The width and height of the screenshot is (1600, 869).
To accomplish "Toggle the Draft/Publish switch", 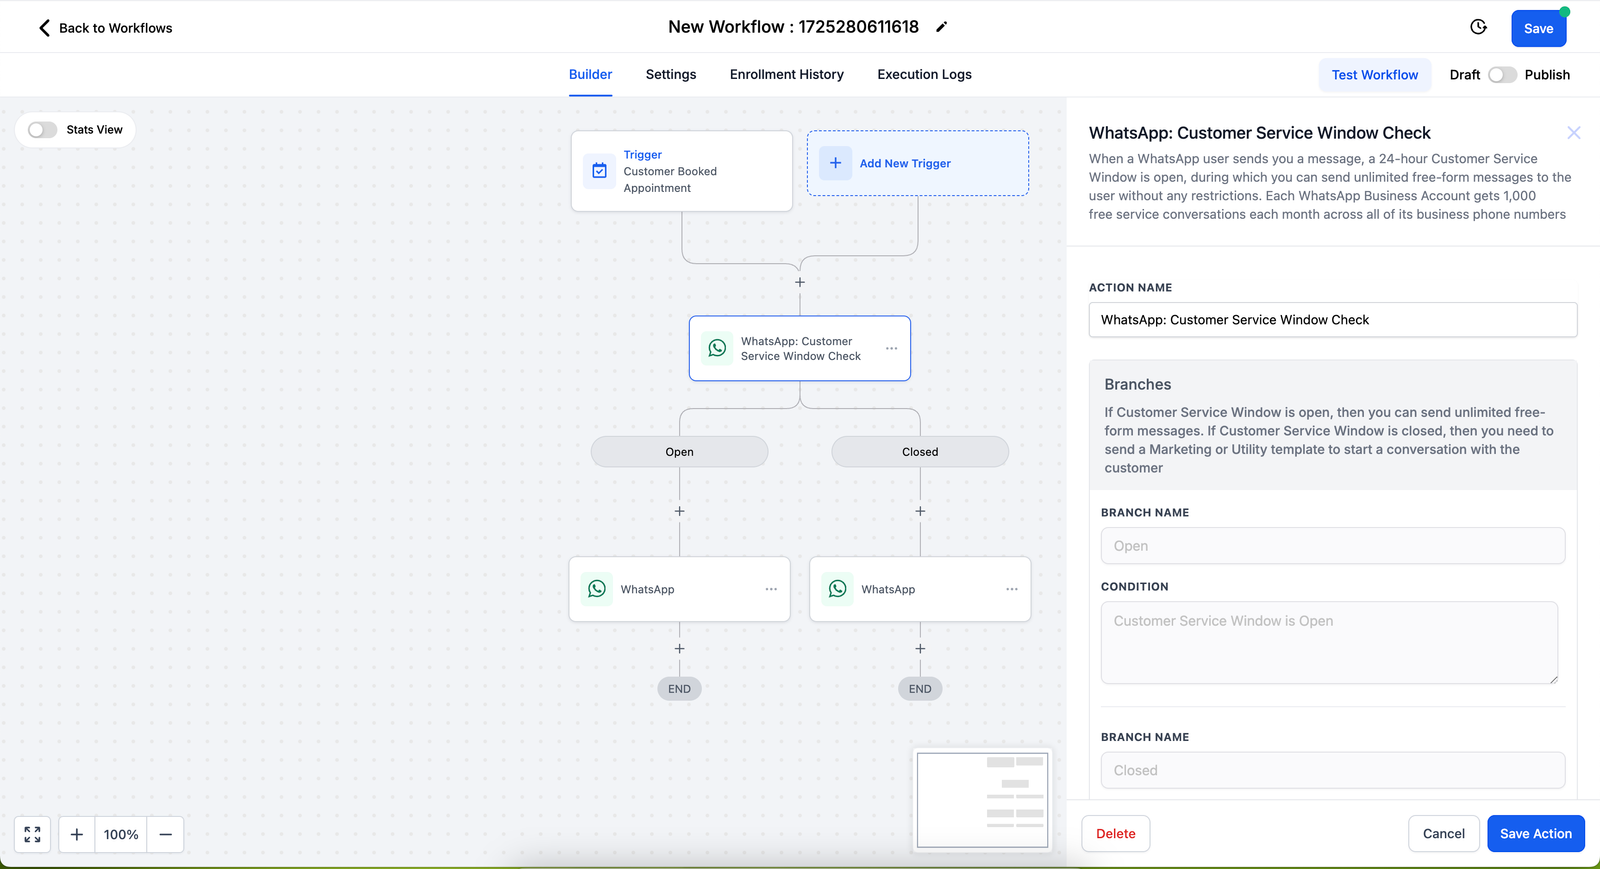I will point(1502,75).
